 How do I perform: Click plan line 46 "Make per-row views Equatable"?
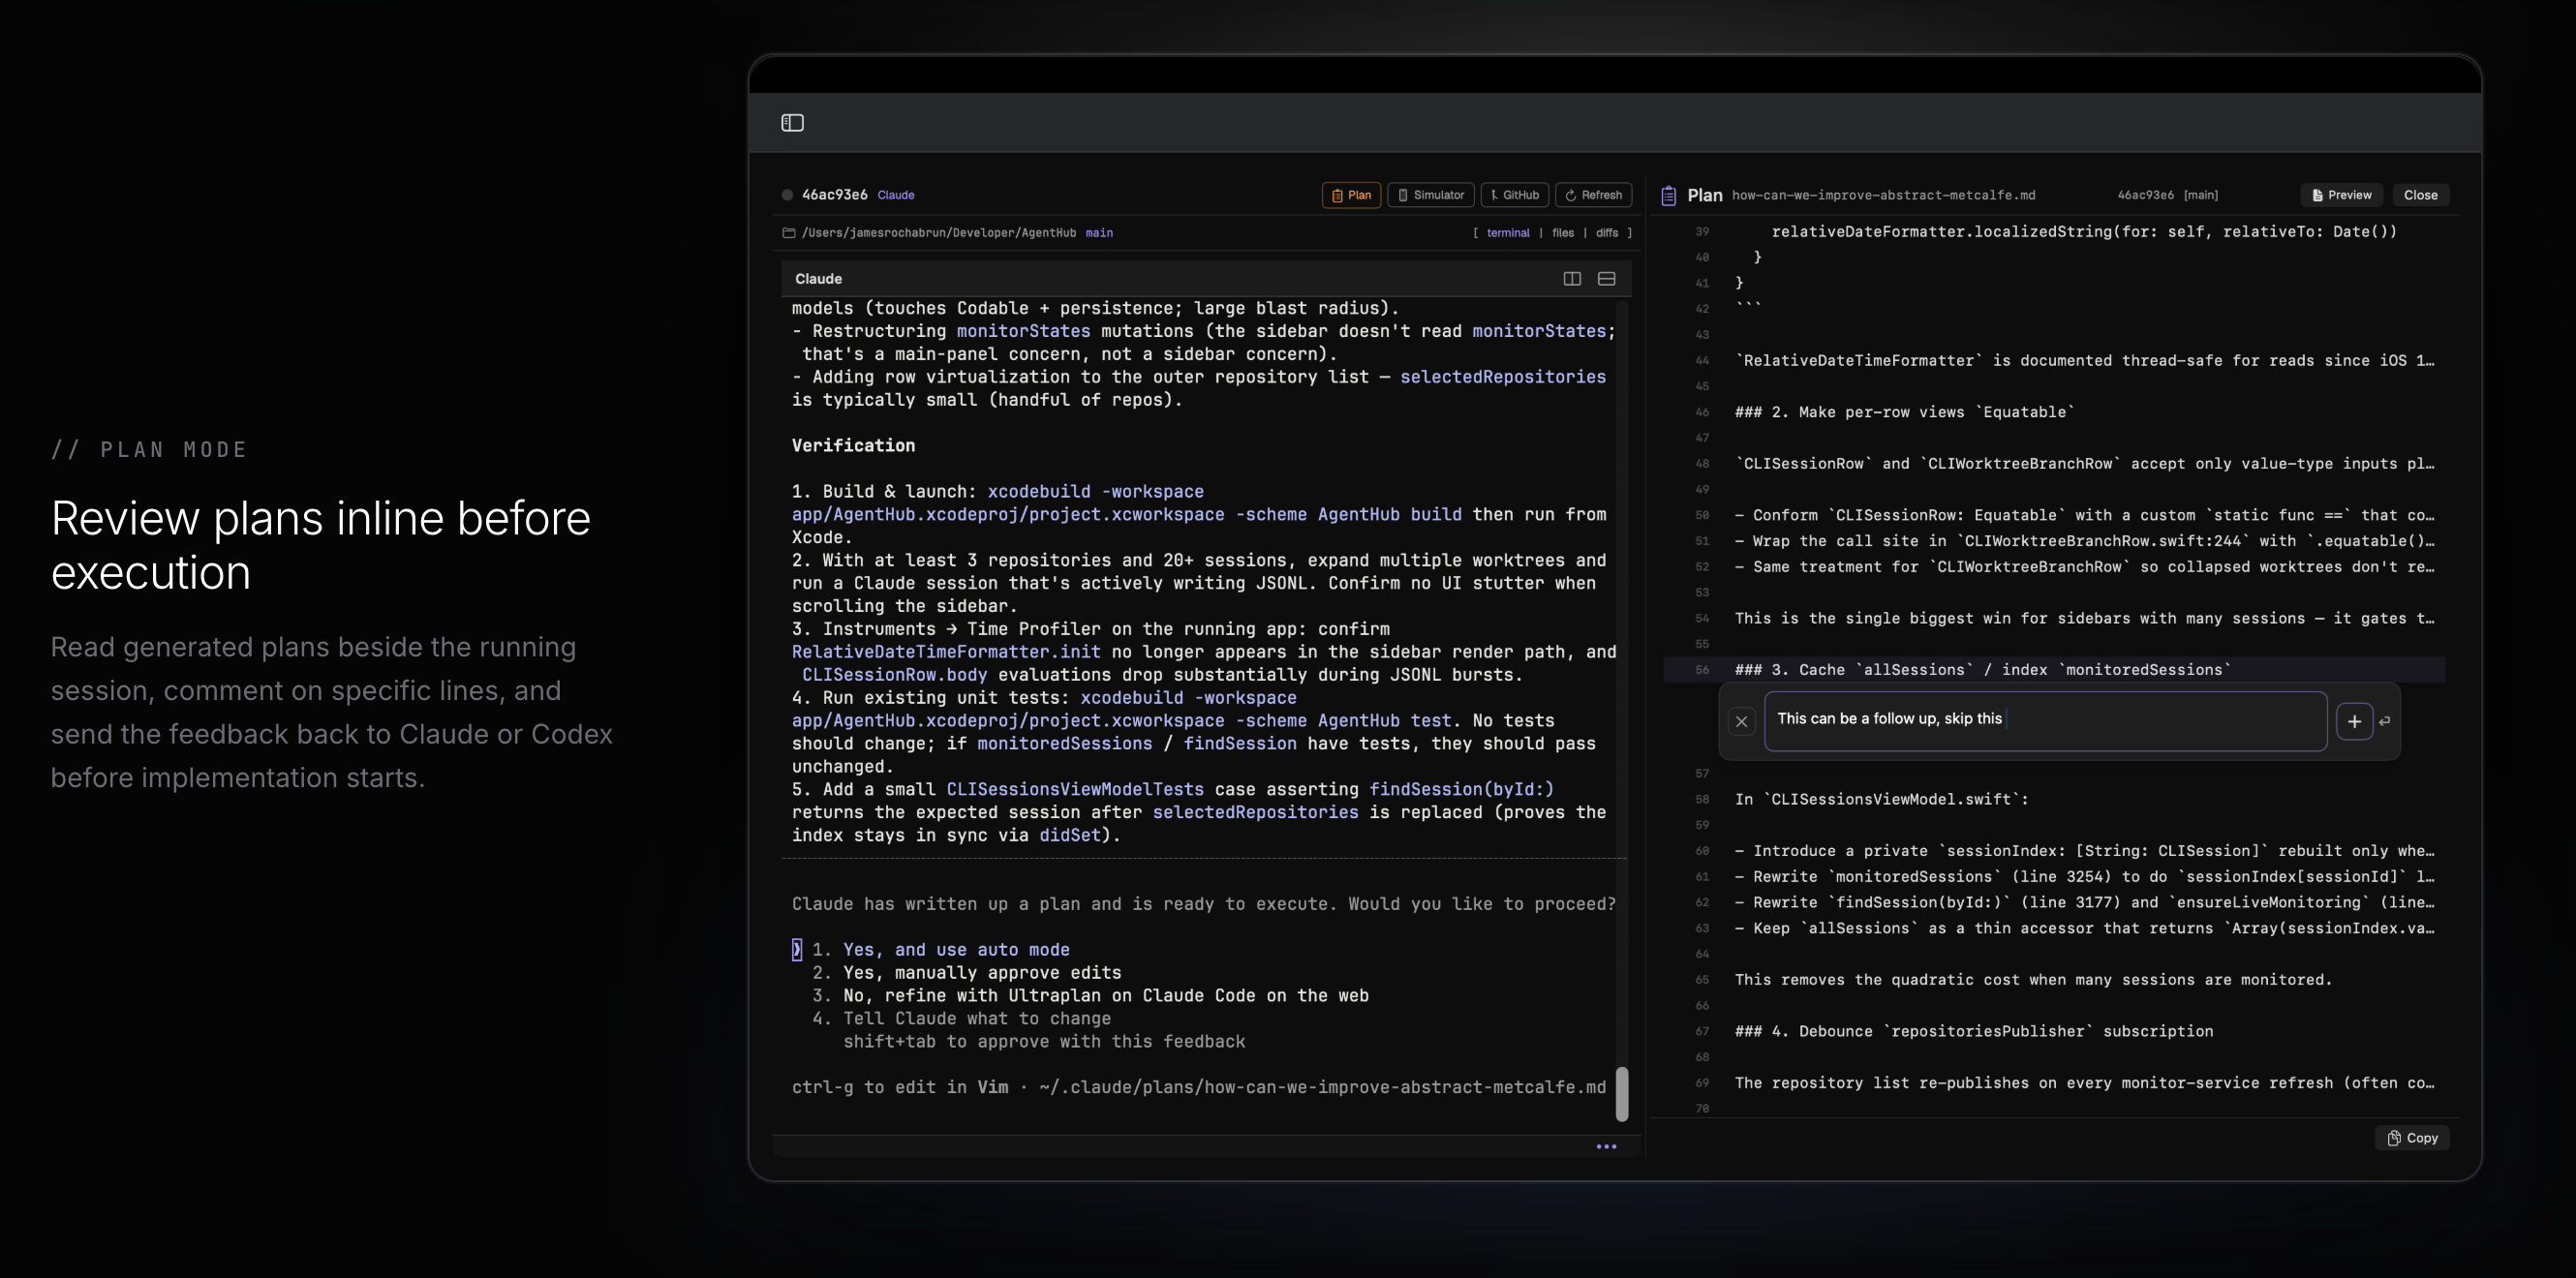click(x=1904, y=412)
